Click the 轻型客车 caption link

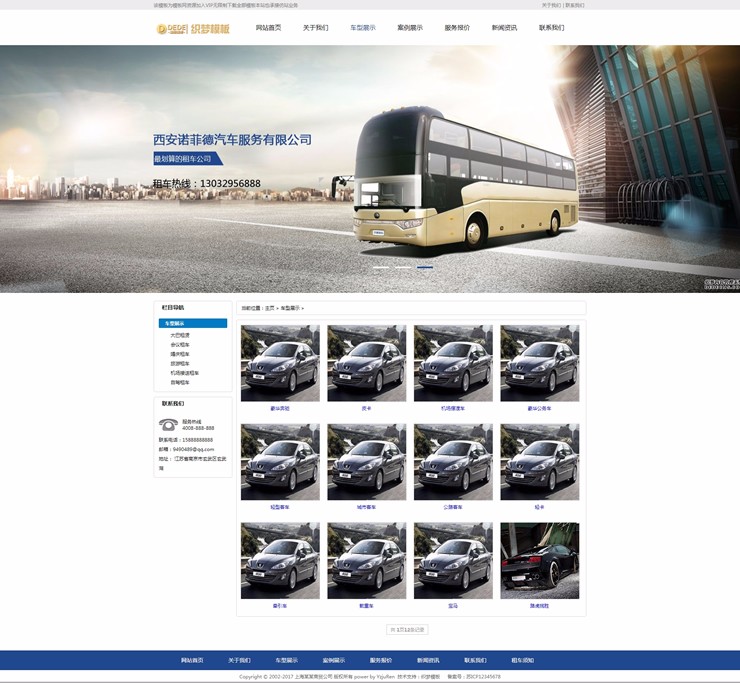pos(280,507)
